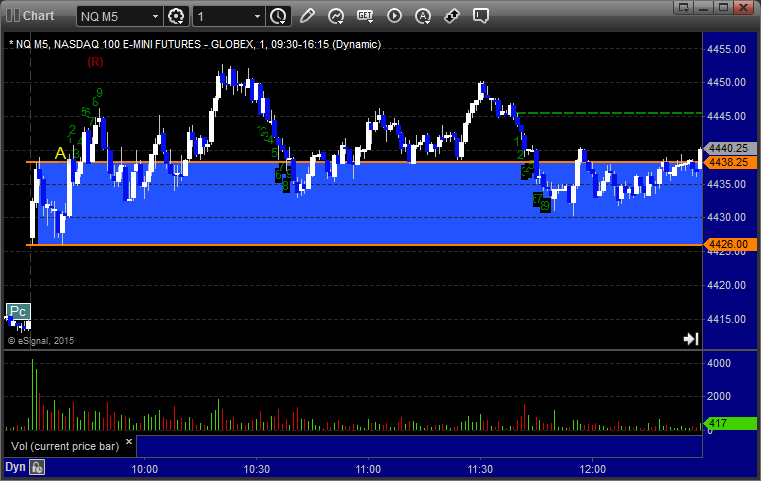Click the 11:30 time axis label
This screenshot has height=481, width=761.
click(x=480, y=469)
